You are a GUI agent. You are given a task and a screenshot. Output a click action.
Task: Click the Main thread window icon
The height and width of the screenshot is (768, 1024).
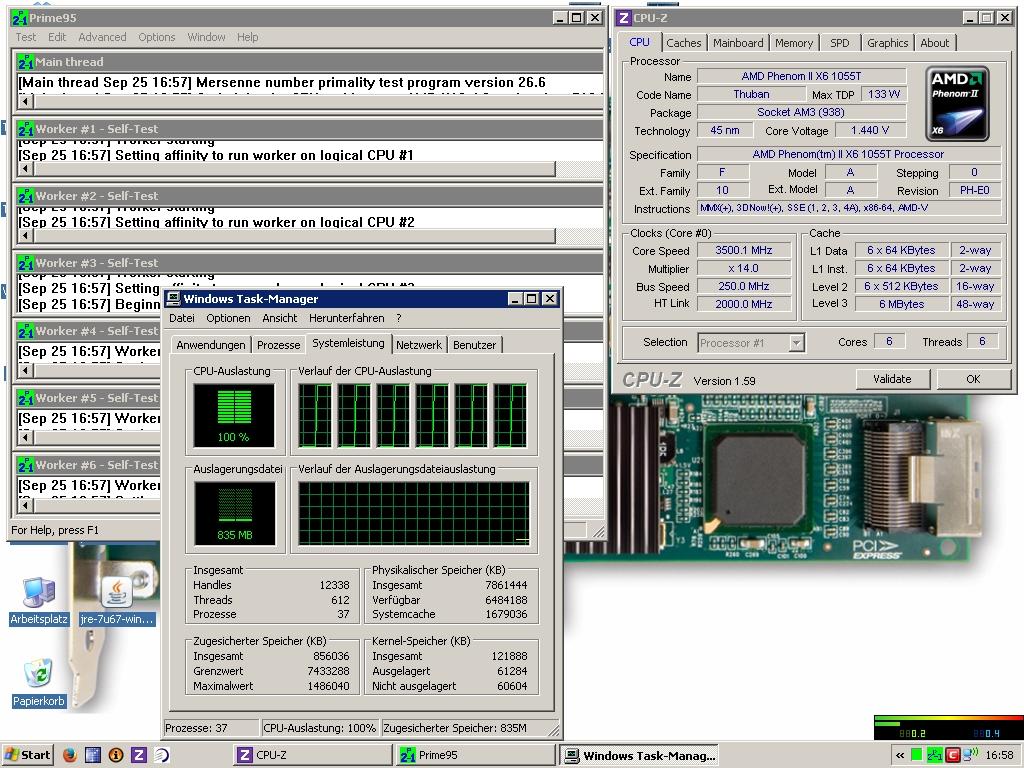[26, 62]
